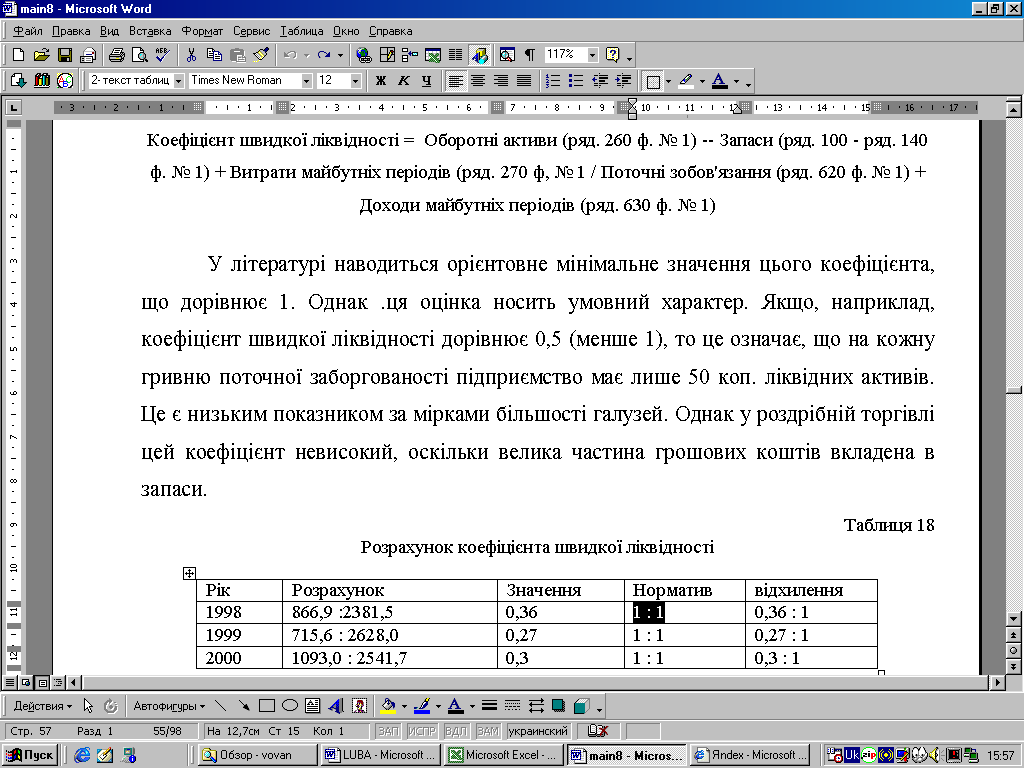This screenshot has height=768, width=1024.
Task: Insert a Microsoft Excel worksheet
Action: [432, 55]
